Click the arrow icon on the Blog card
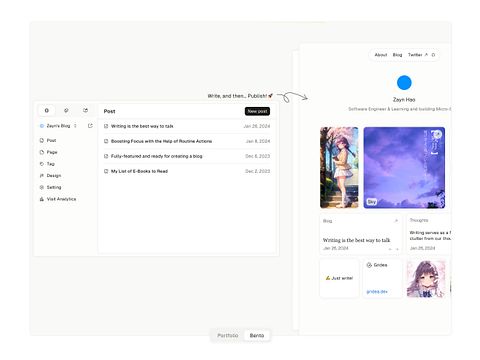Screen dimensions: 480x360 [396, 221]
